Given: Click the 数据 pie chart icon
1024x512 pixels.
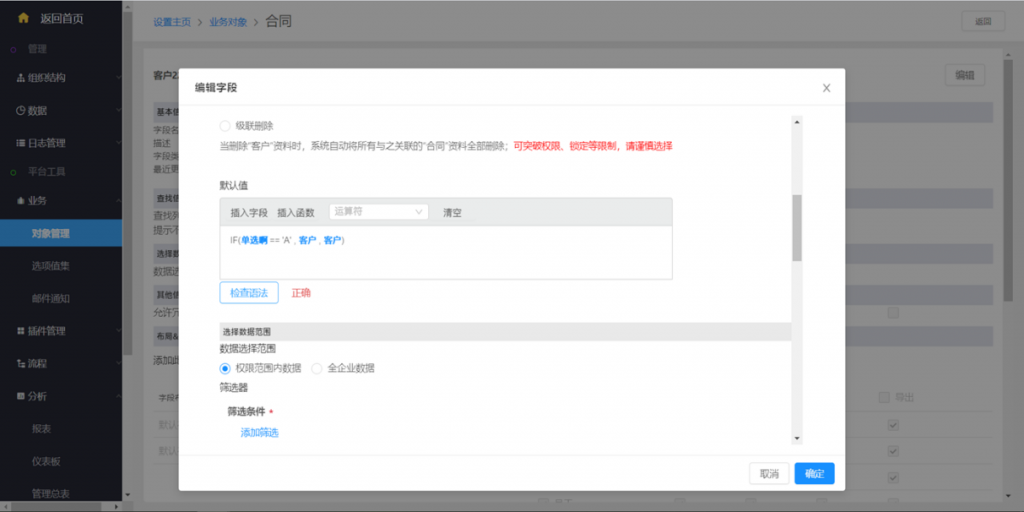Looking at the screenshot, I should [20, 111].
